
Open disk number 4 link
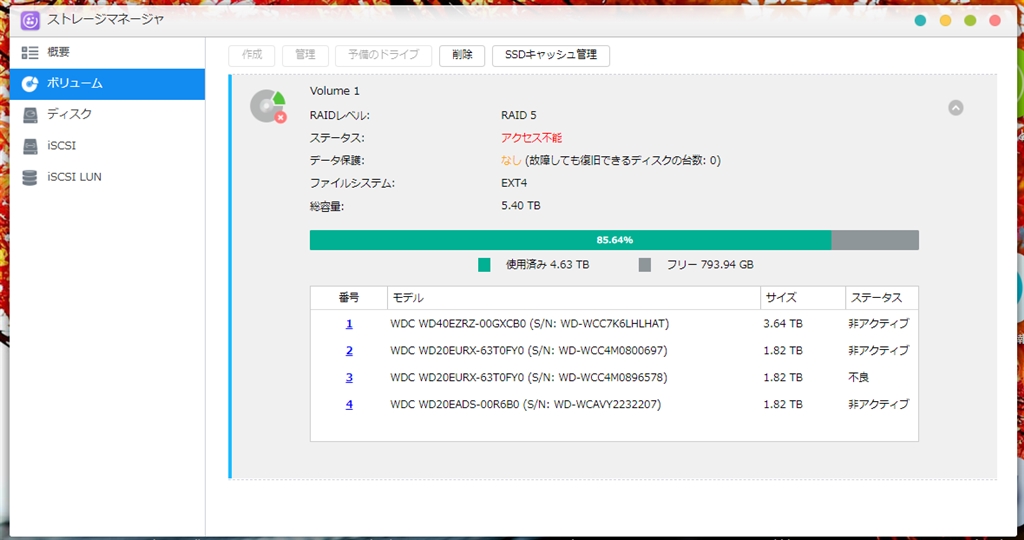point(349,404)
